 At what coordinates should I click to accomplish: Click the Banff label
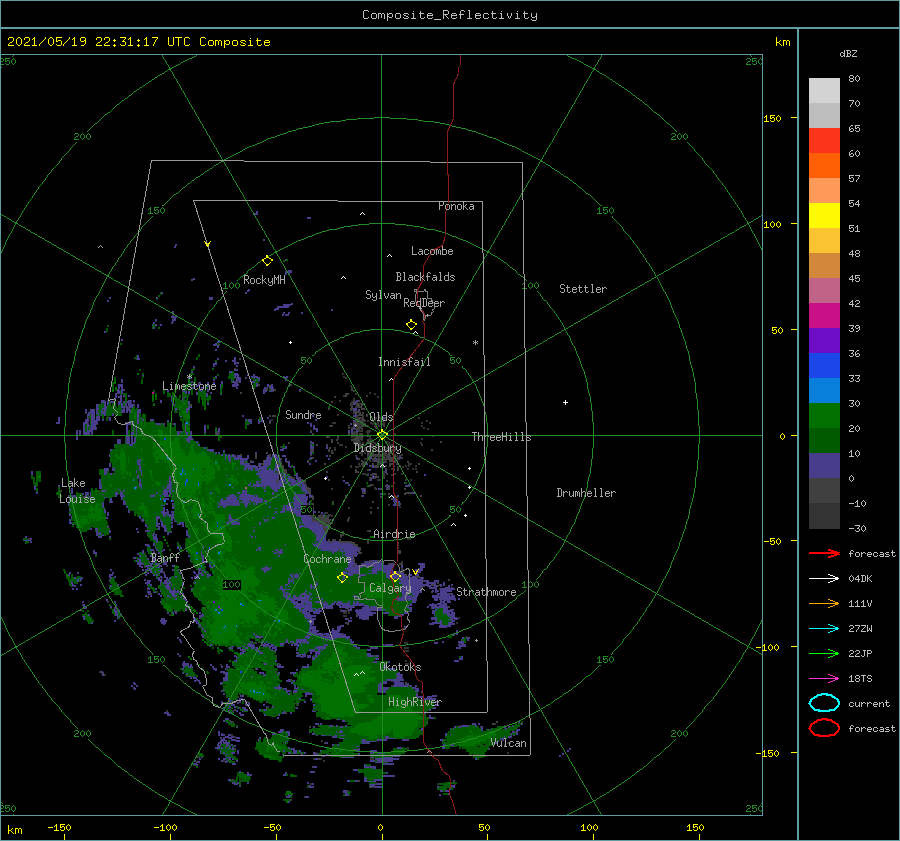click(165, 557)
